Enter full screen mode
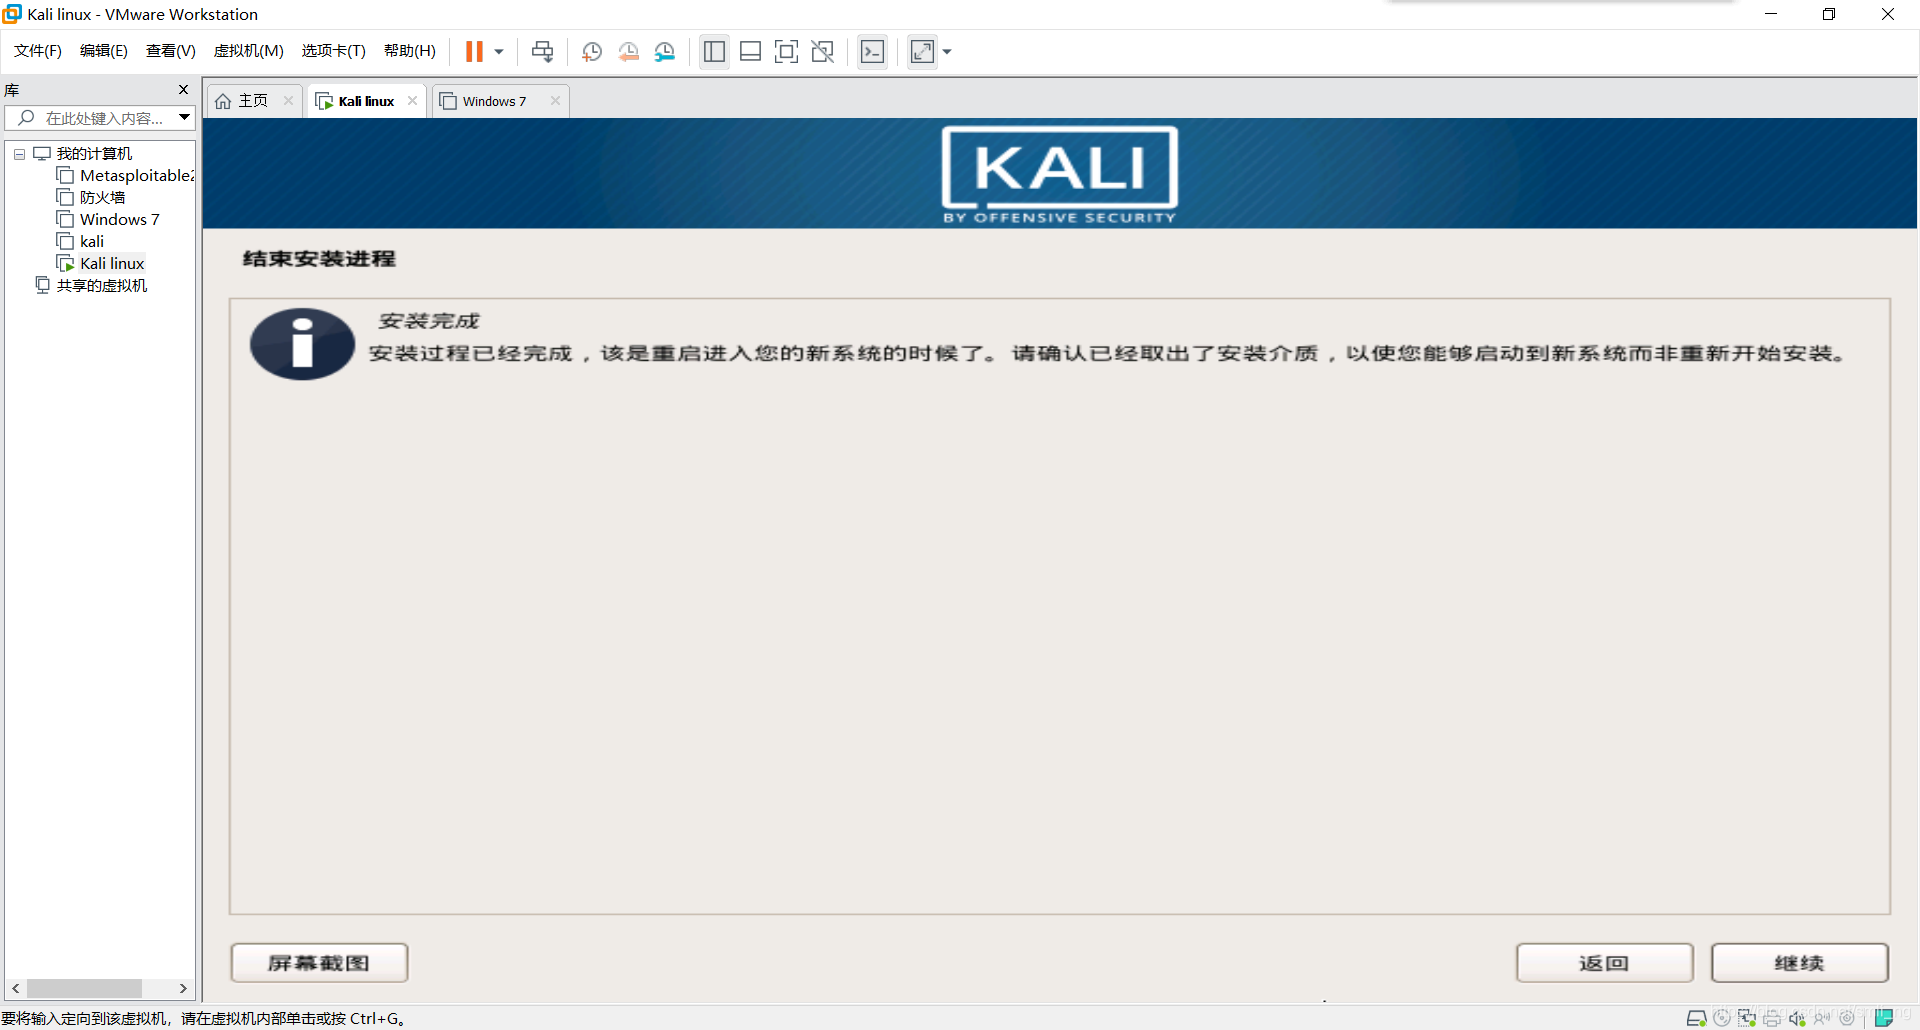Screen dimensions: 1920x1030 click(x=786, y=51)
